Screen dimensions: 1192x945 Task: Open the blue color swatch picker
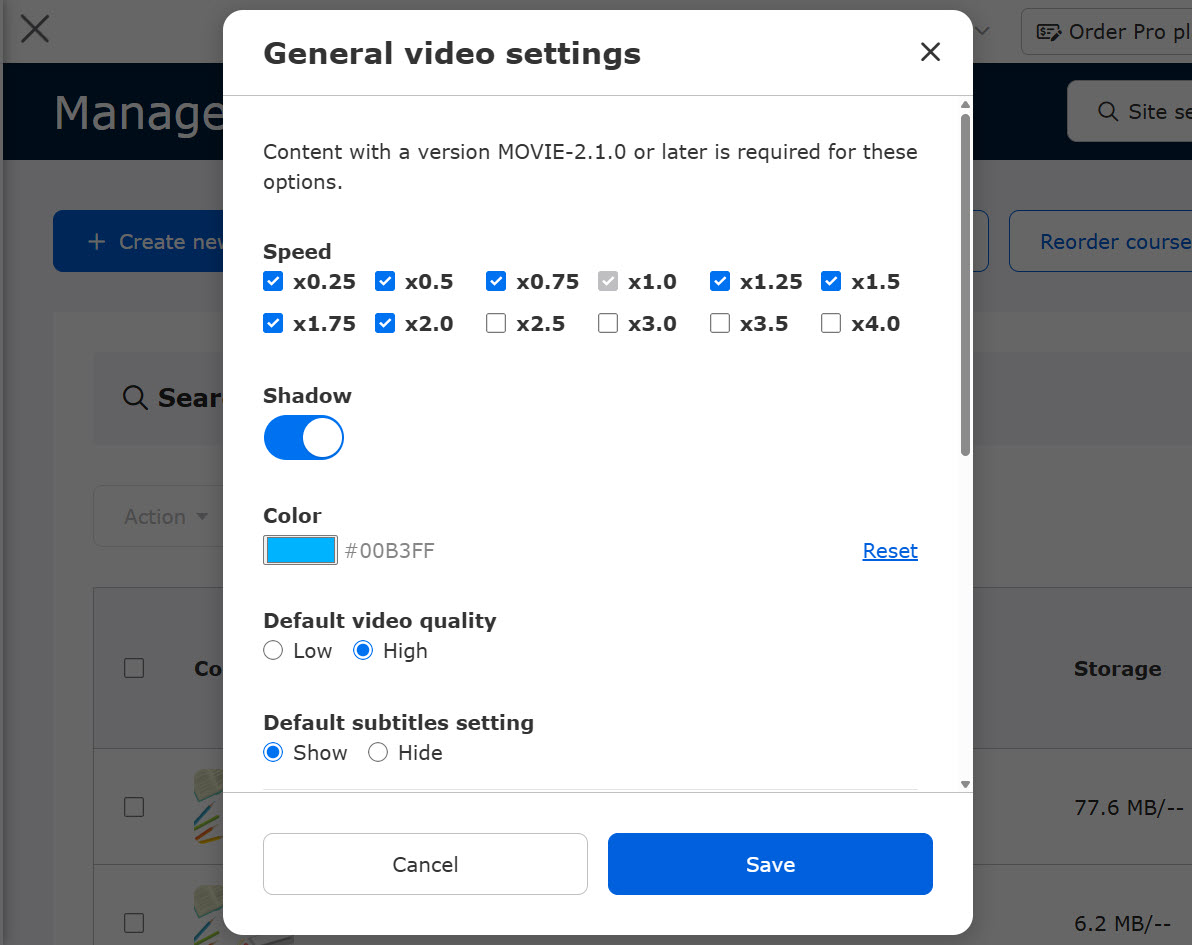point(300,550)
